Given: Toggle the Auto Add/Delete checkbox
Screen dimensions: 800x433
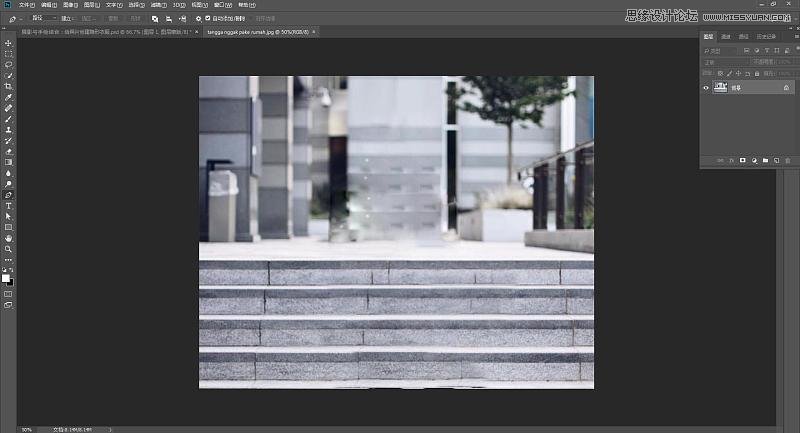Looking at the screenshot, I should pyautogui.click(x=208, y=18).
